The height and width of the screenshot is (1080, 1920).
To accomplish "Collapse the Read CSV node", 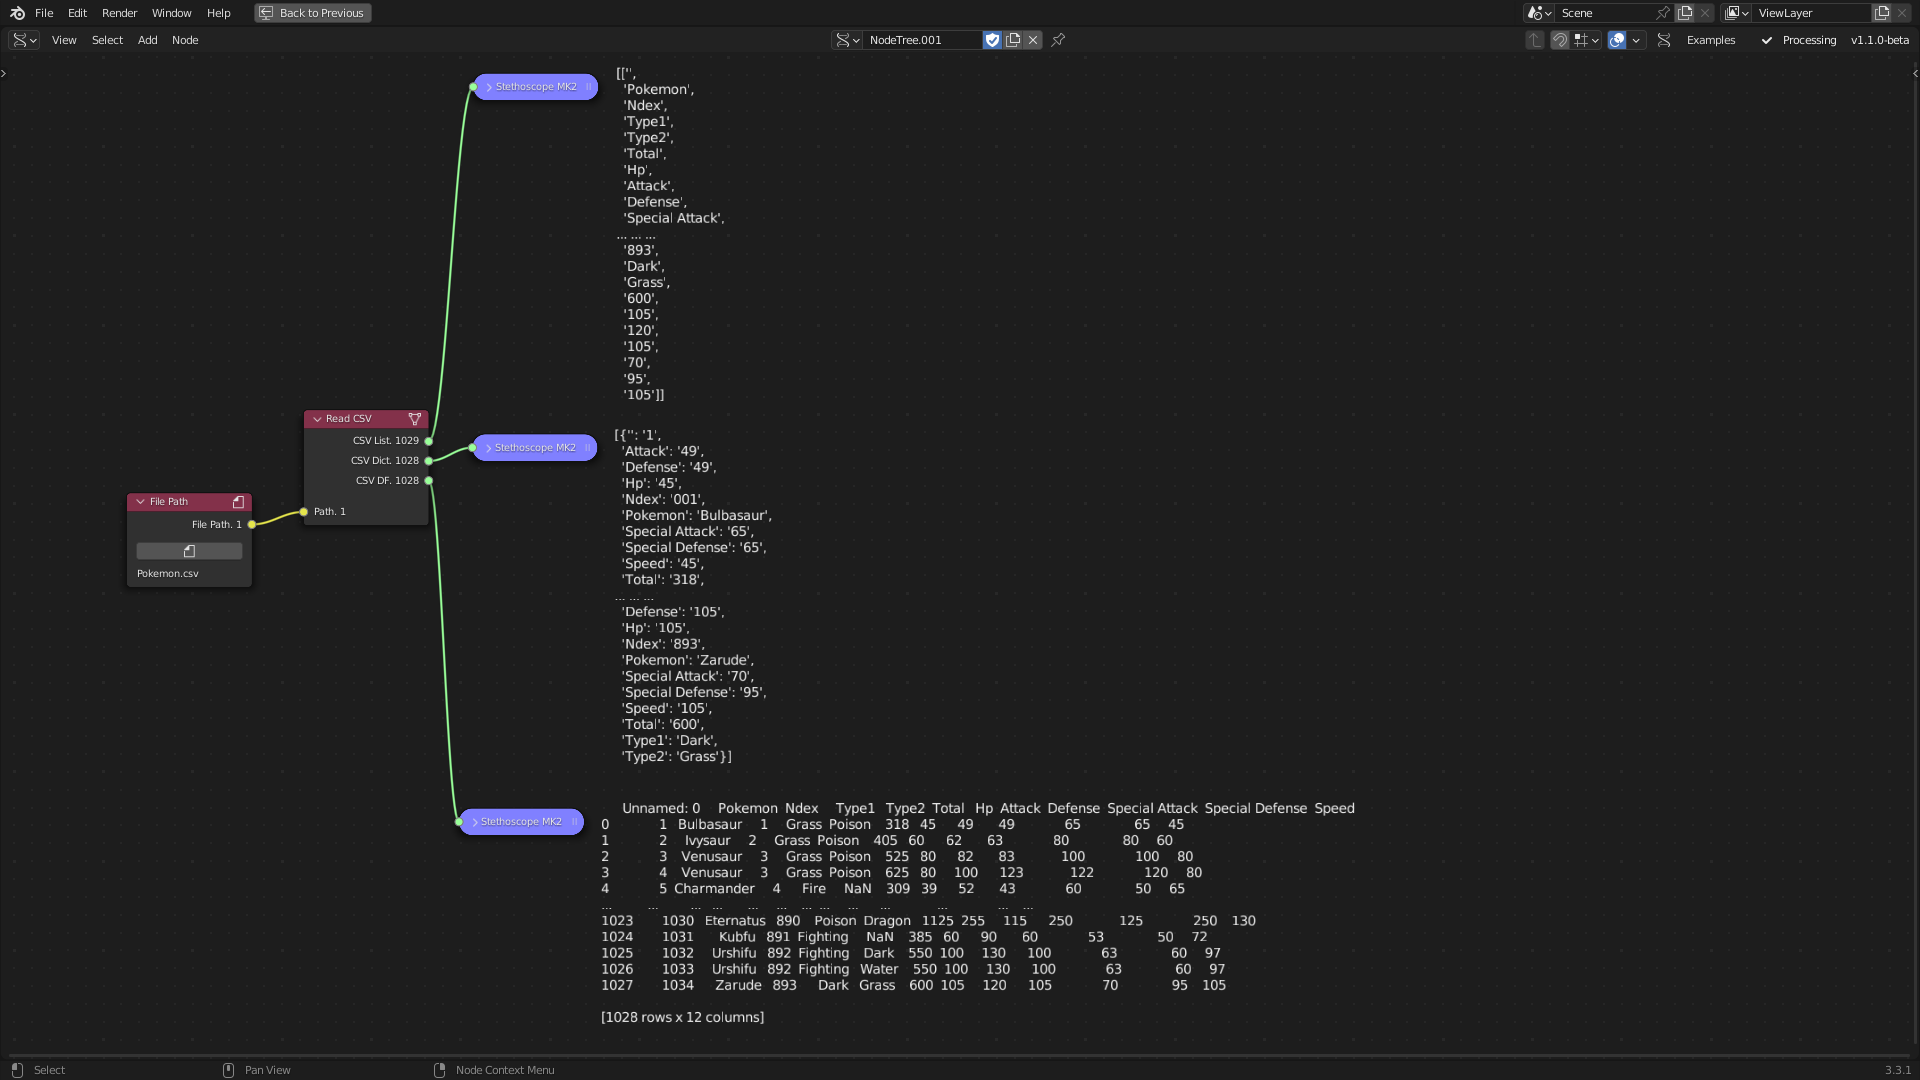I will 317,419.
